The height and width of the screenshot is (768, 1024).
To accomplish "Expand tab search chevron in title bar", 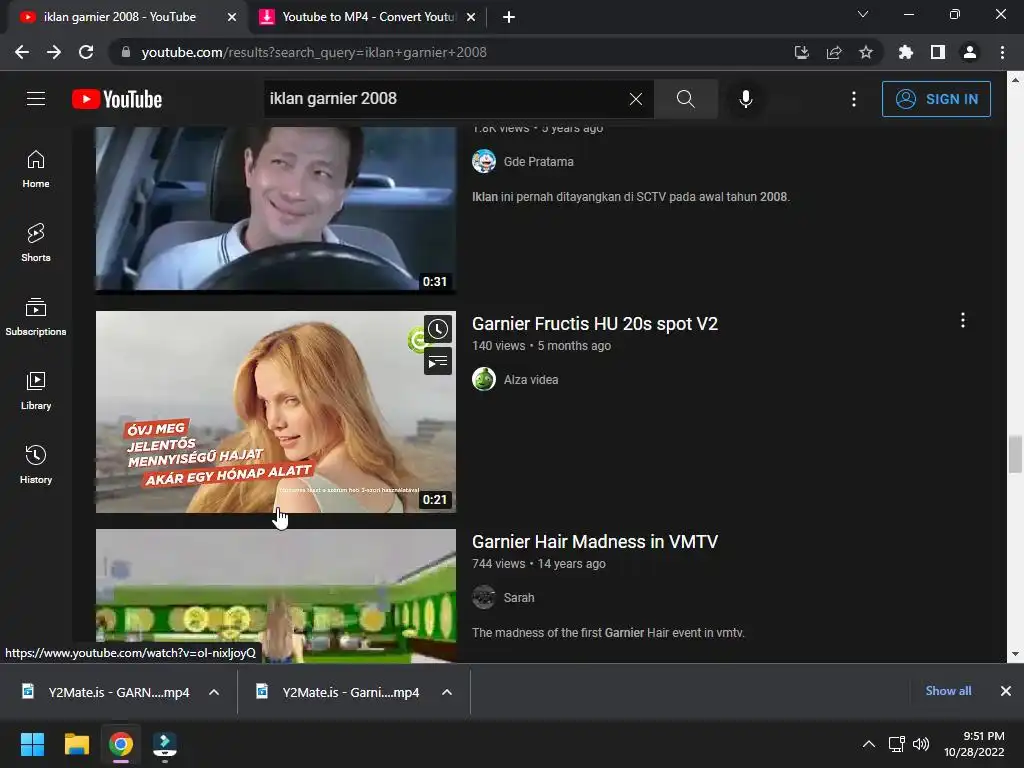I will tap(863, 14).
